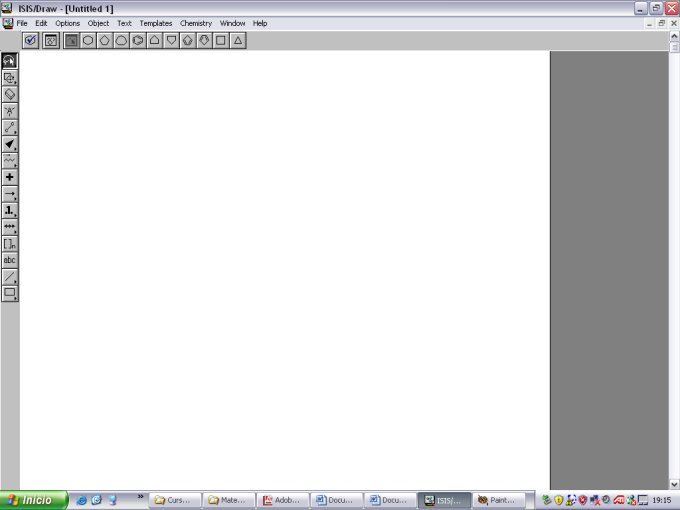Select the plus sign tool

click(10, 177)
